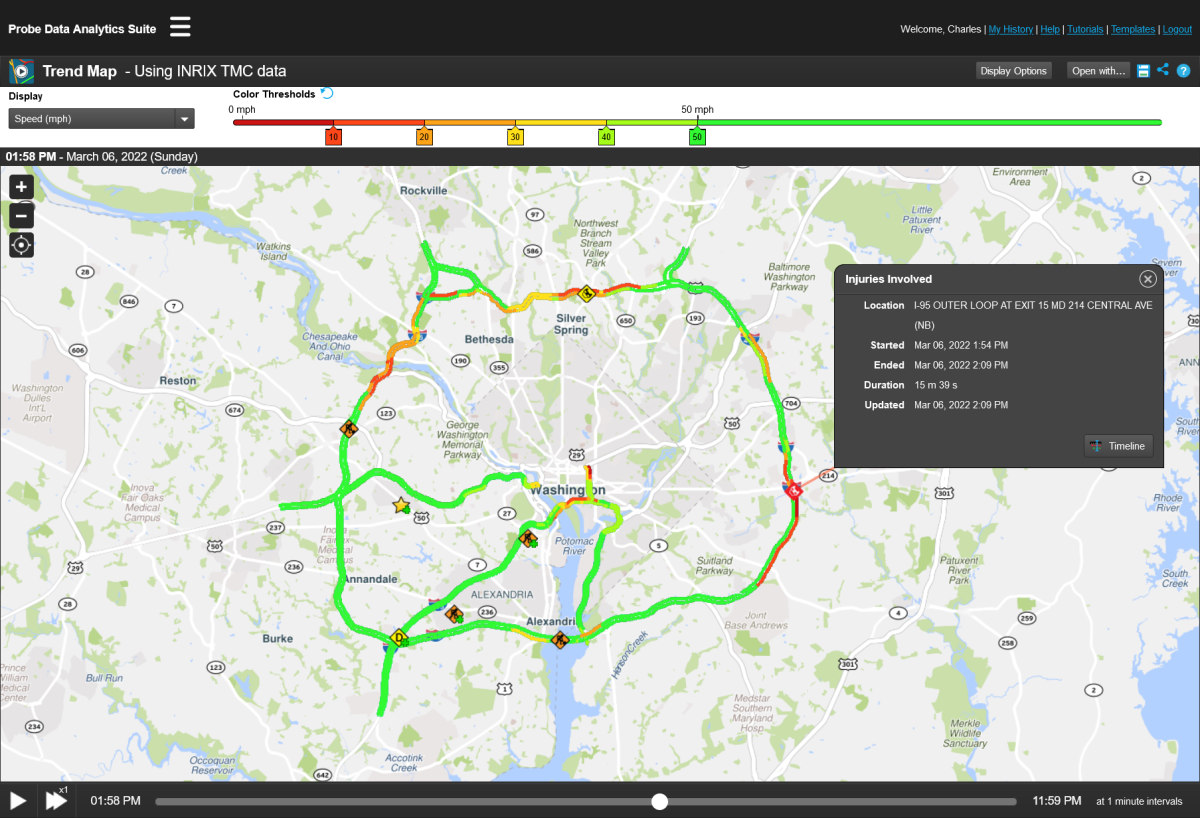Click the playback timeline slider handle
Viewport: 1200px width, 818px height.
659,800
